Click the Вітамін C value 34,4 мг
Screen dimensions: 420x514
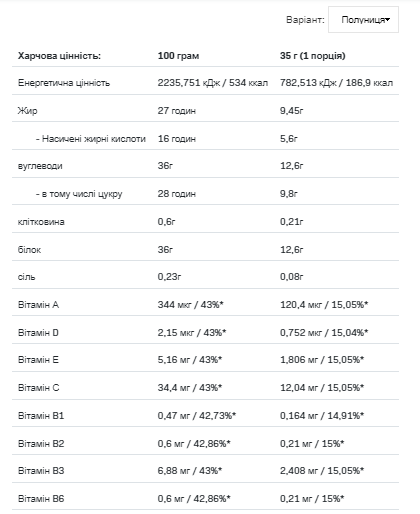174,388
